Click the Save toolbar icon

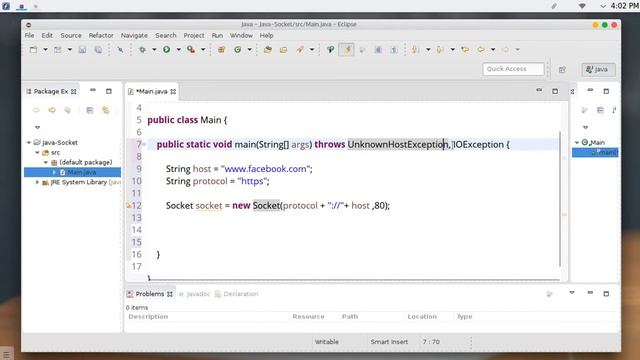pyautogui.click(x=82, y=49)
